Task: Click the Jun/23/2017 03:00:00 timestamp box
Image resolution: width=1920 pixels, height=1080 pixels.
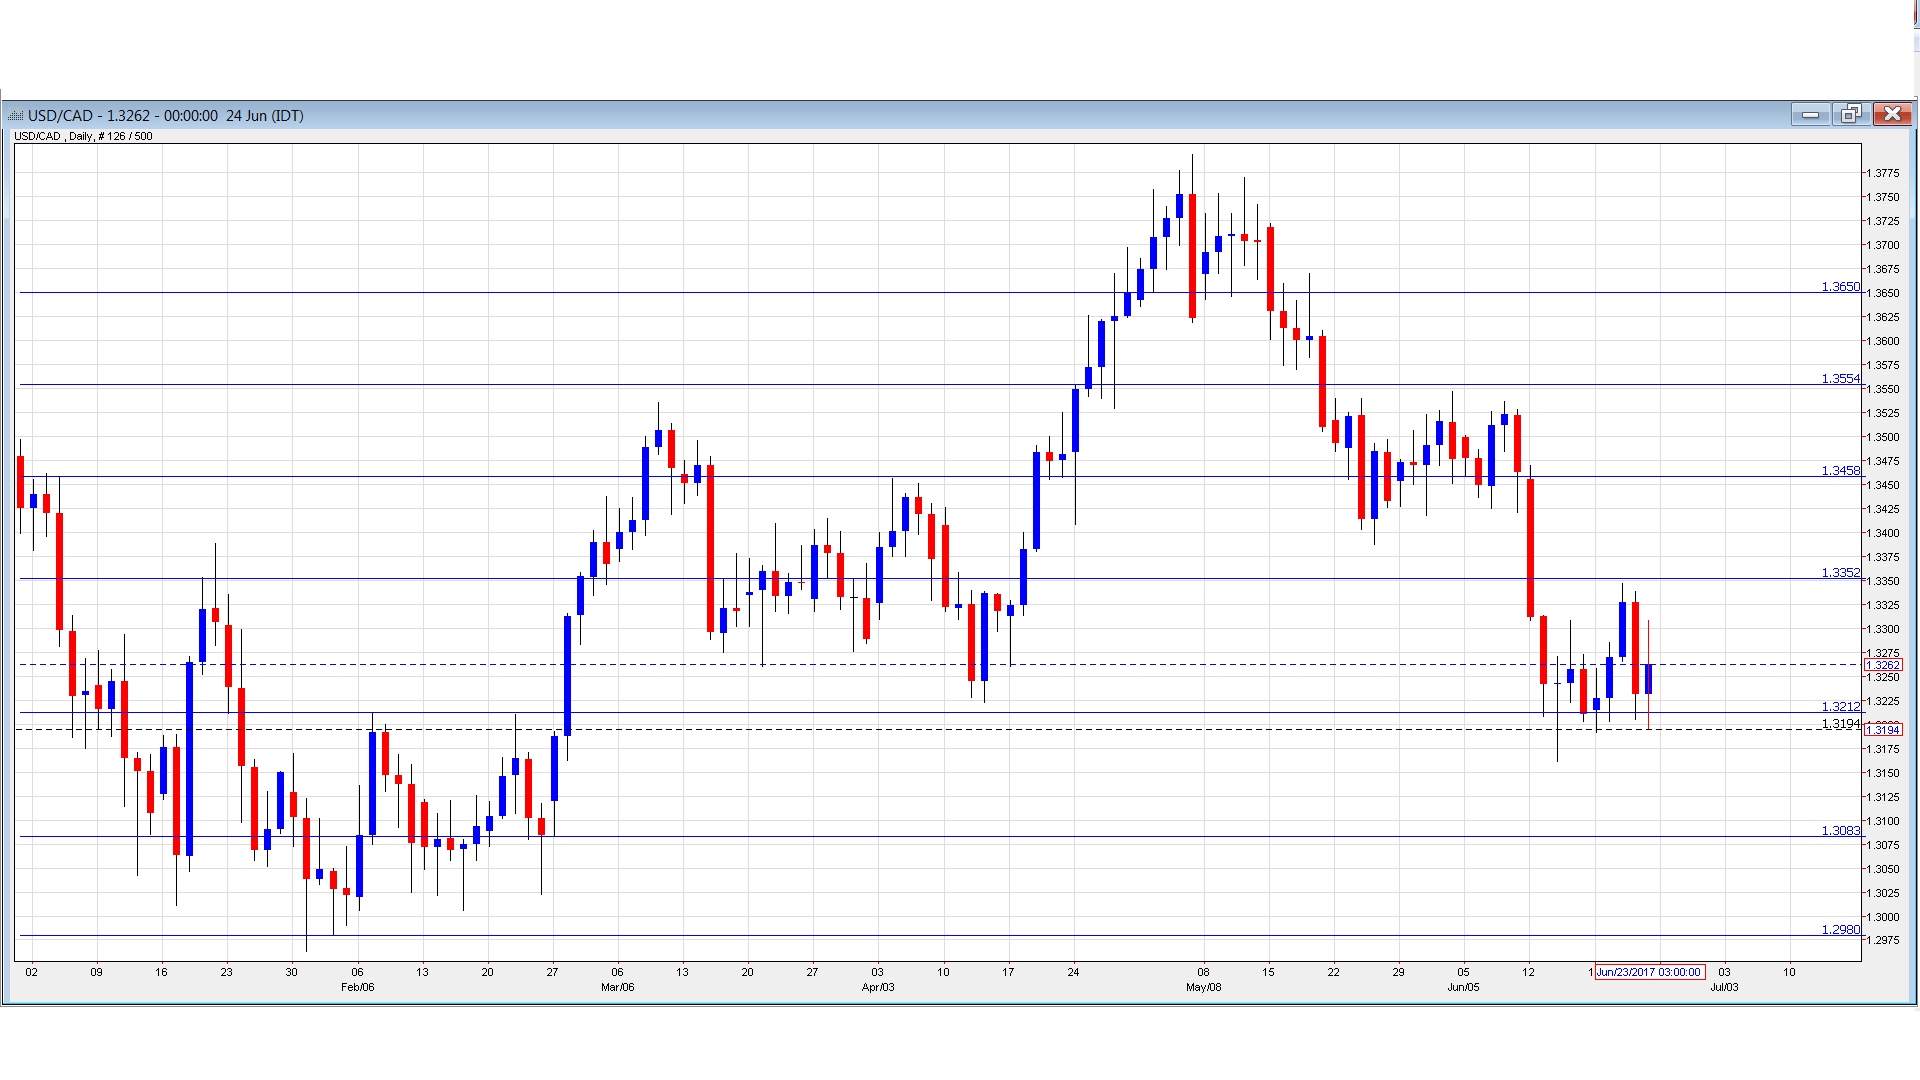Action: (1651, 971)
